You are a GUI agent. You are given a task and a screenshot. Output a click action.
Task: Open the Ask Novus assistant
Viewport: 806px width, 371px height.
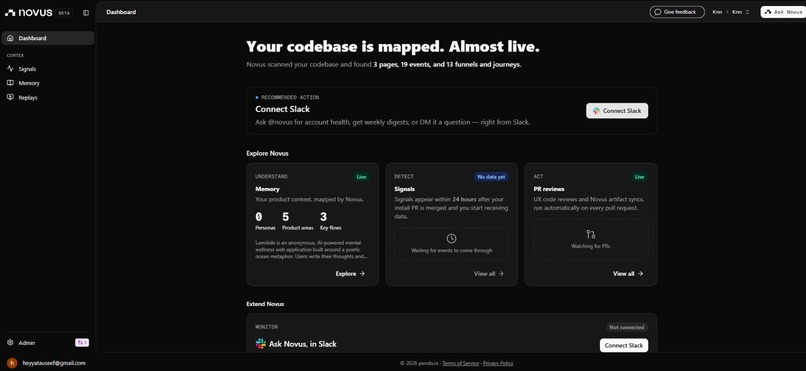(783, 12)
